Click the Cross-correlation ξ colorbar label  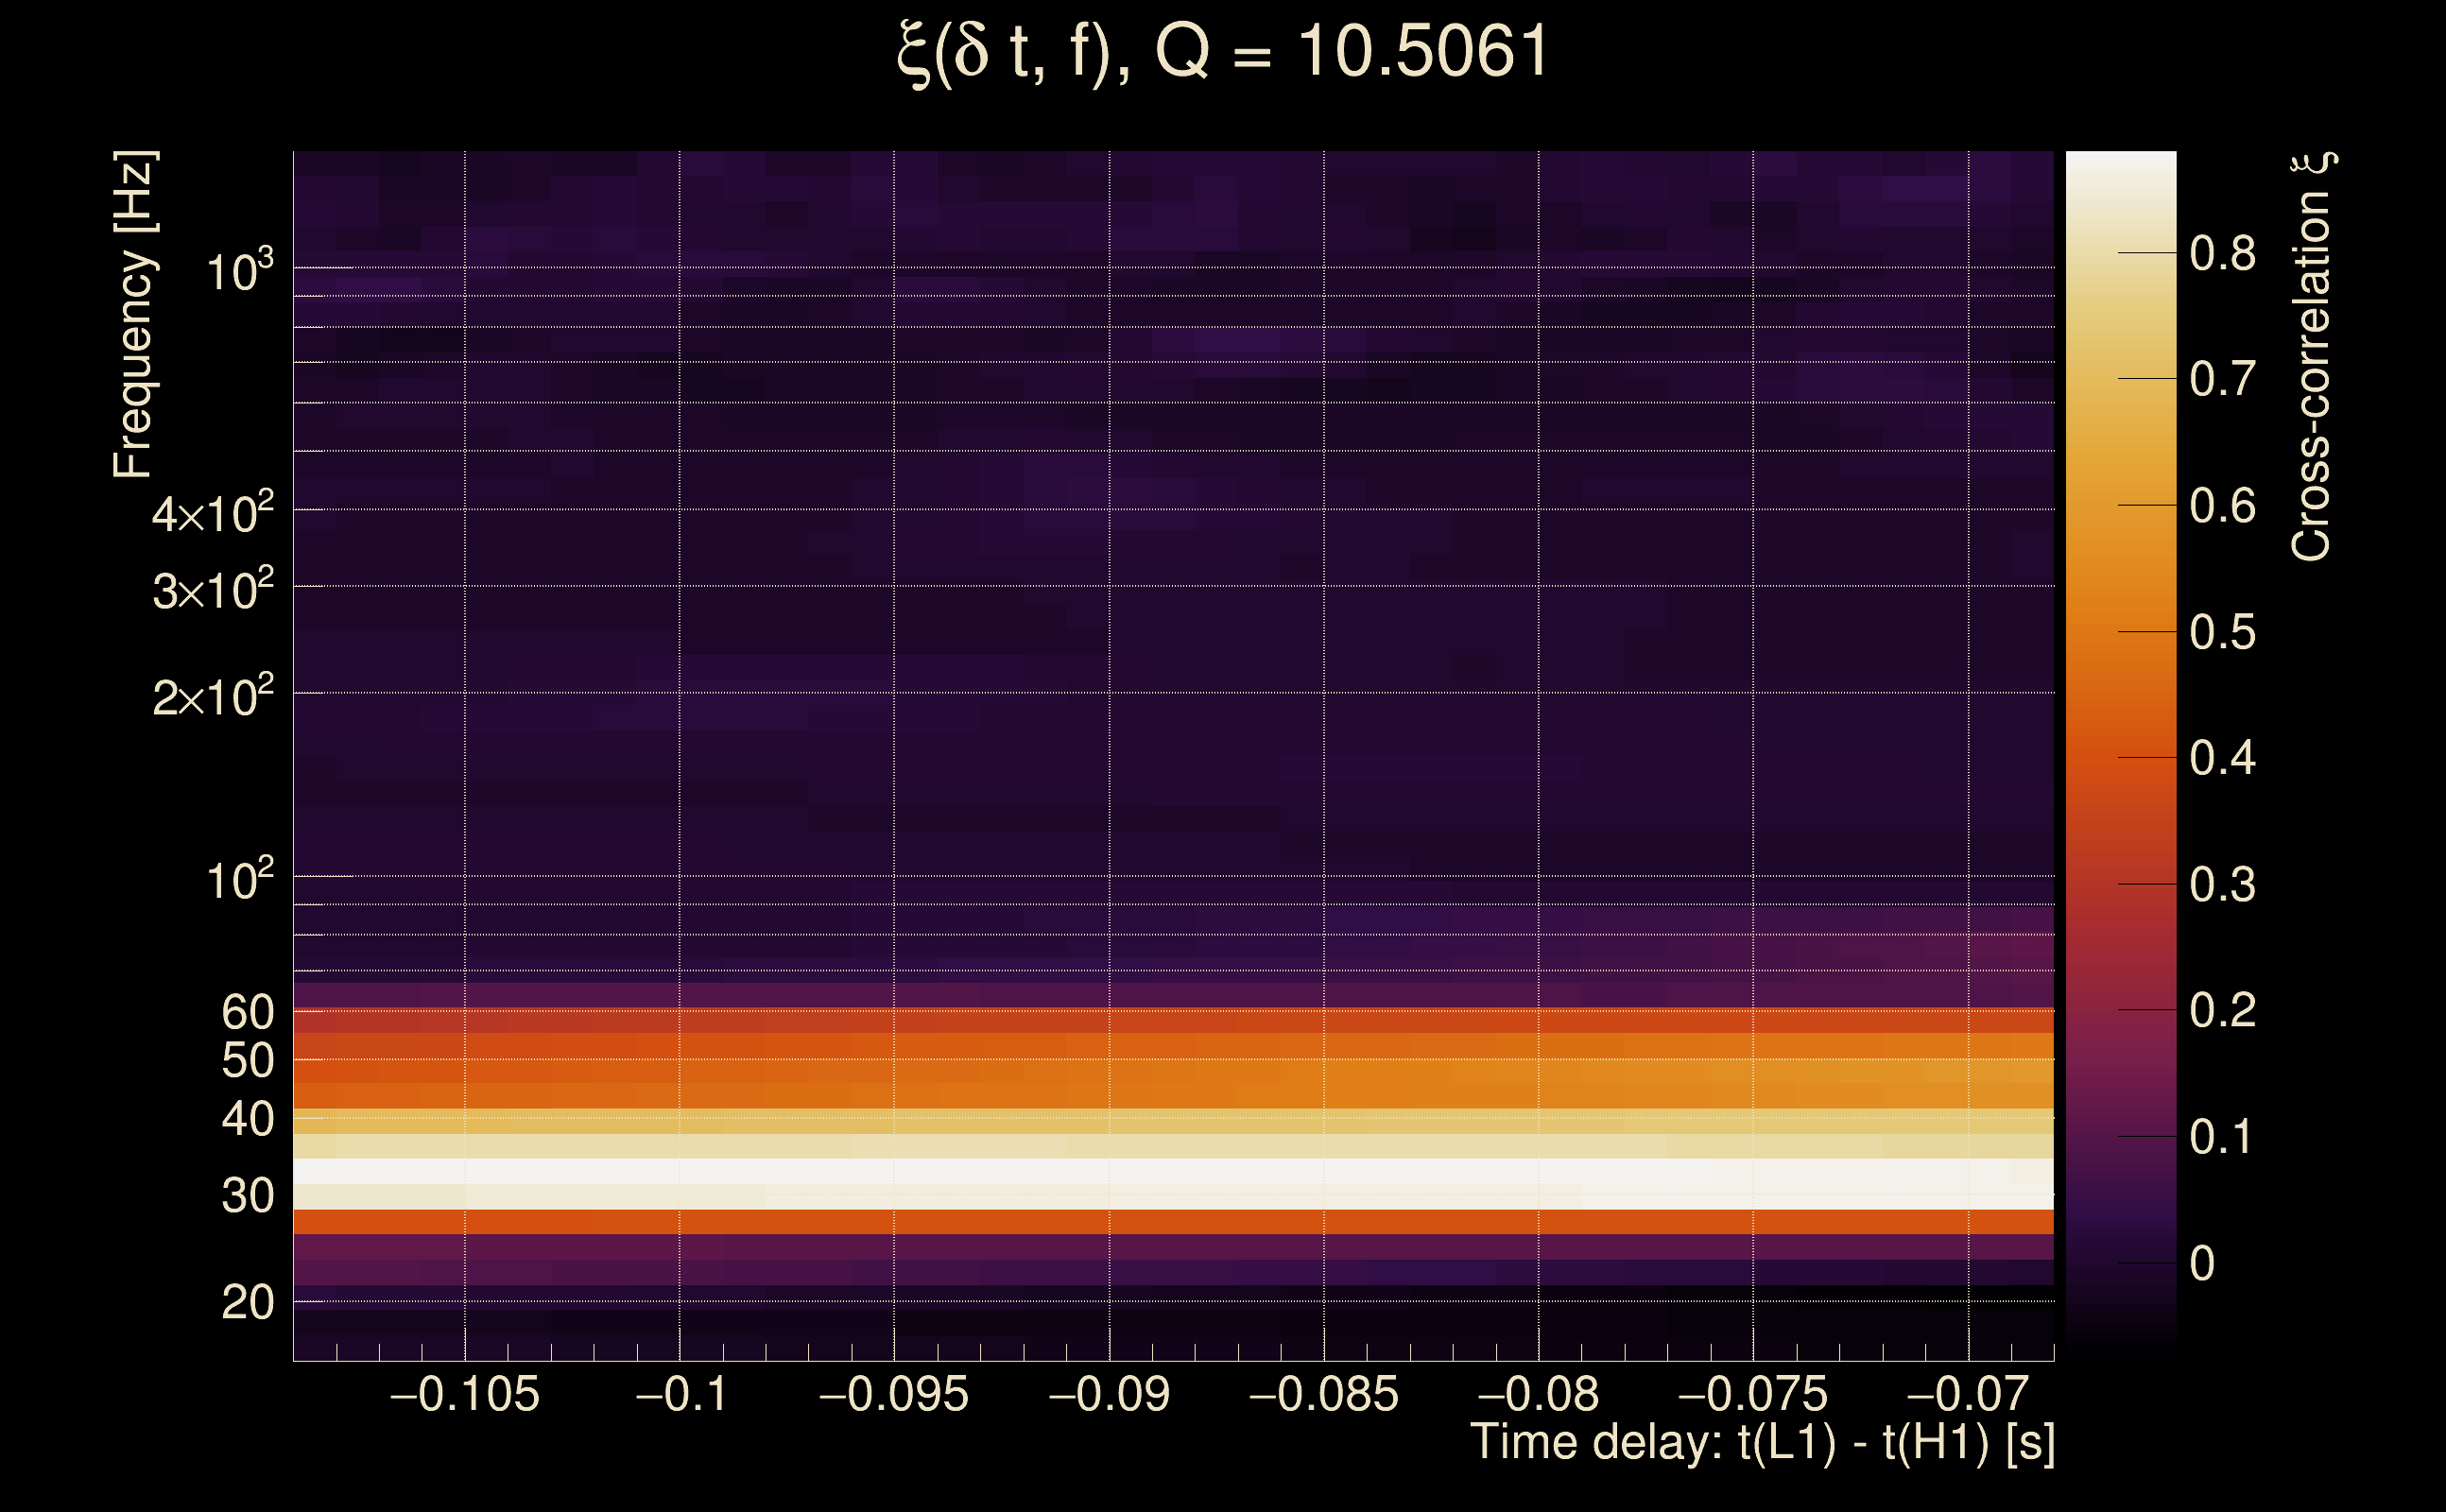2312,356
